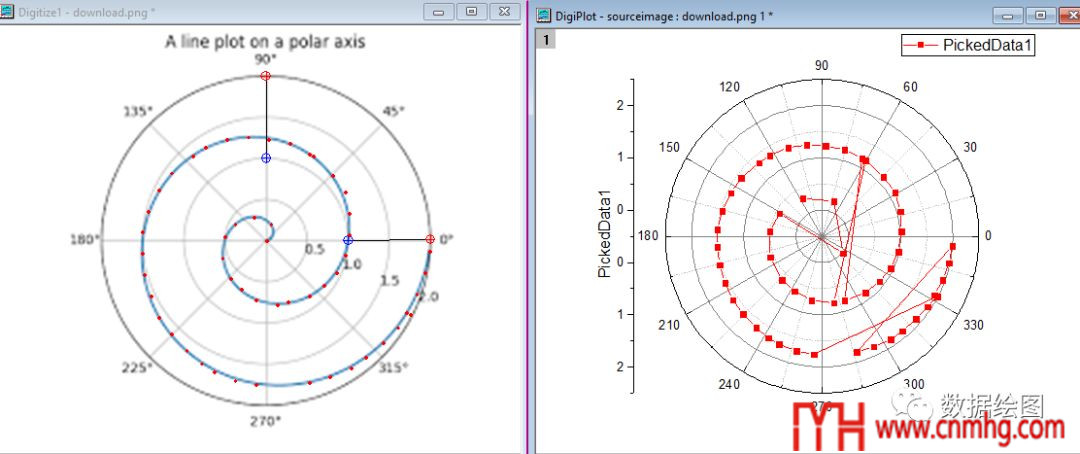The image size is (1080, 454).
Task: Select the red axis marker at 90° top
Action: tap(265, 76)
